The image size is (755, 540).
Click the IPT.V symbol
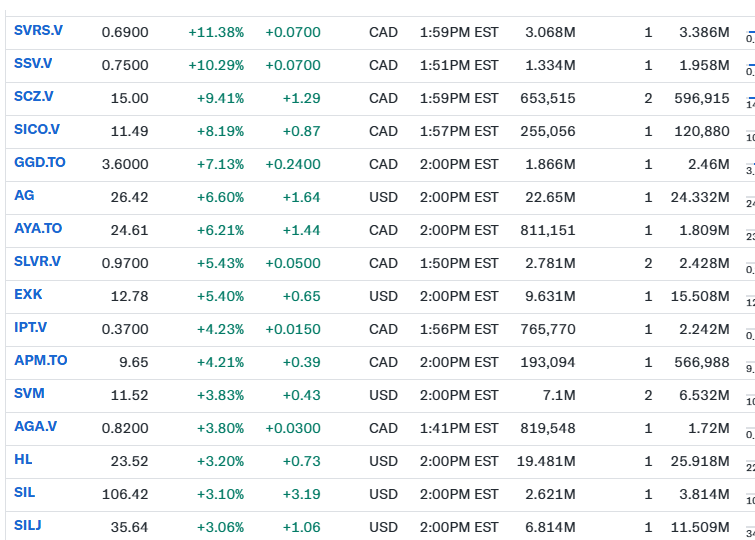(31, 328)
